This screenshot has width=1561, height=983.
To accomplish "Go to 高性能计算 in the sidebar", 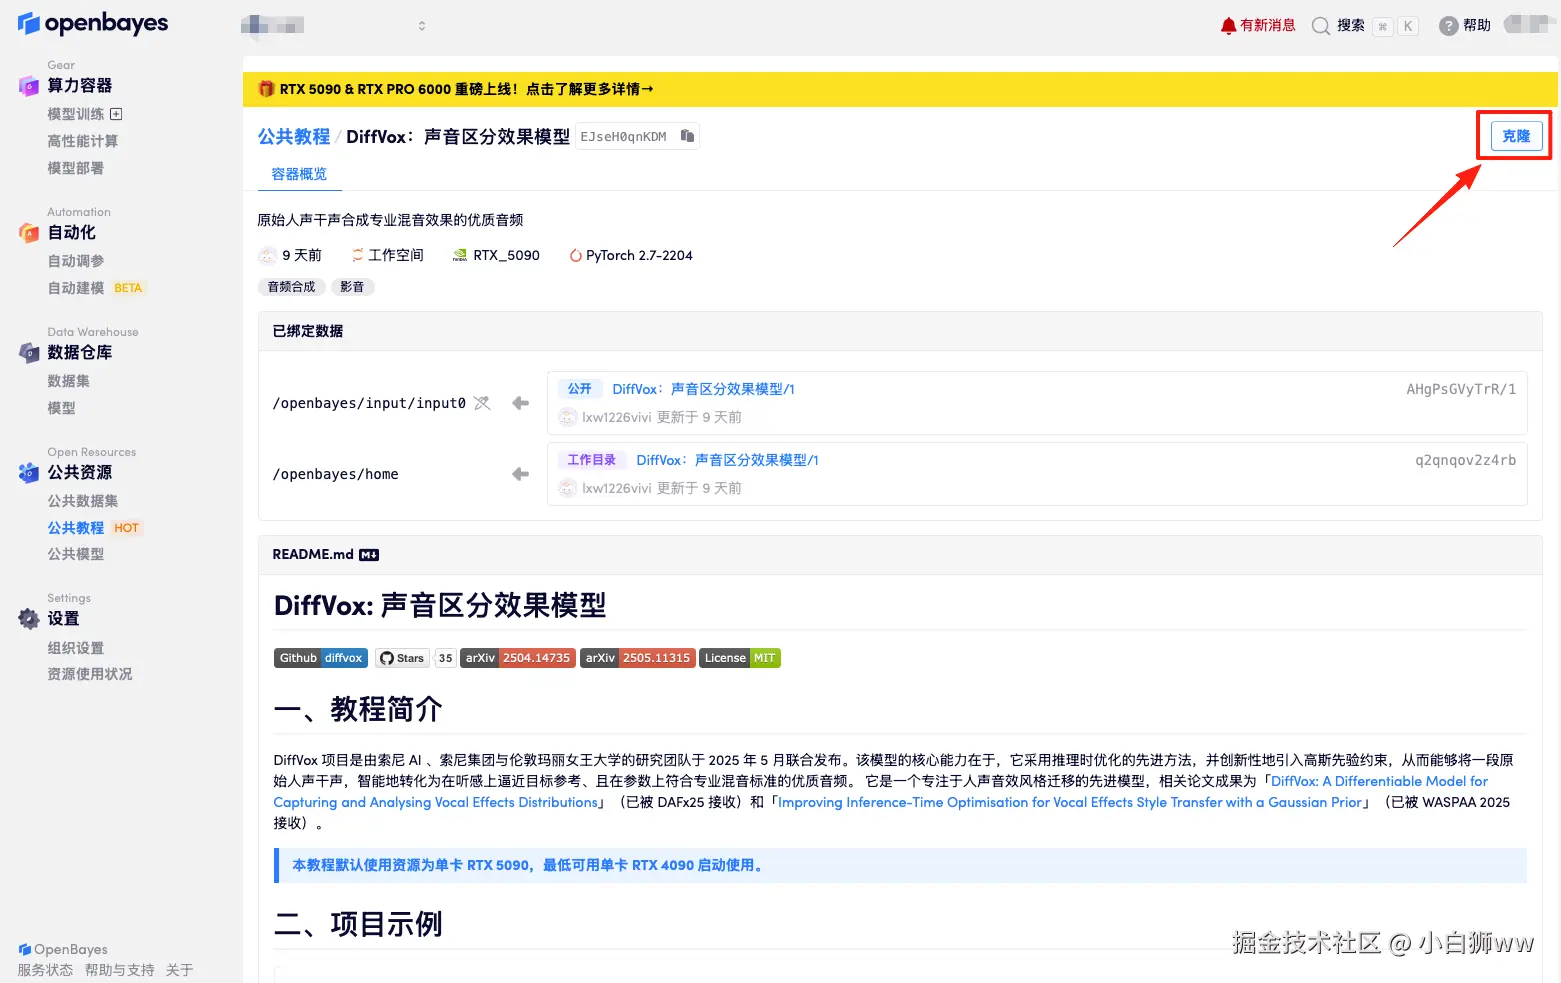I will [83, 141].
